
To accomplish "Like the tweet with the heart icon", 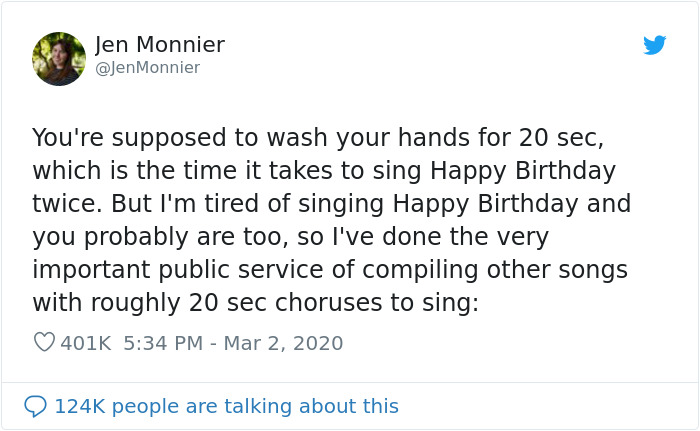I will pyautogui.click(x=44, y=343).
